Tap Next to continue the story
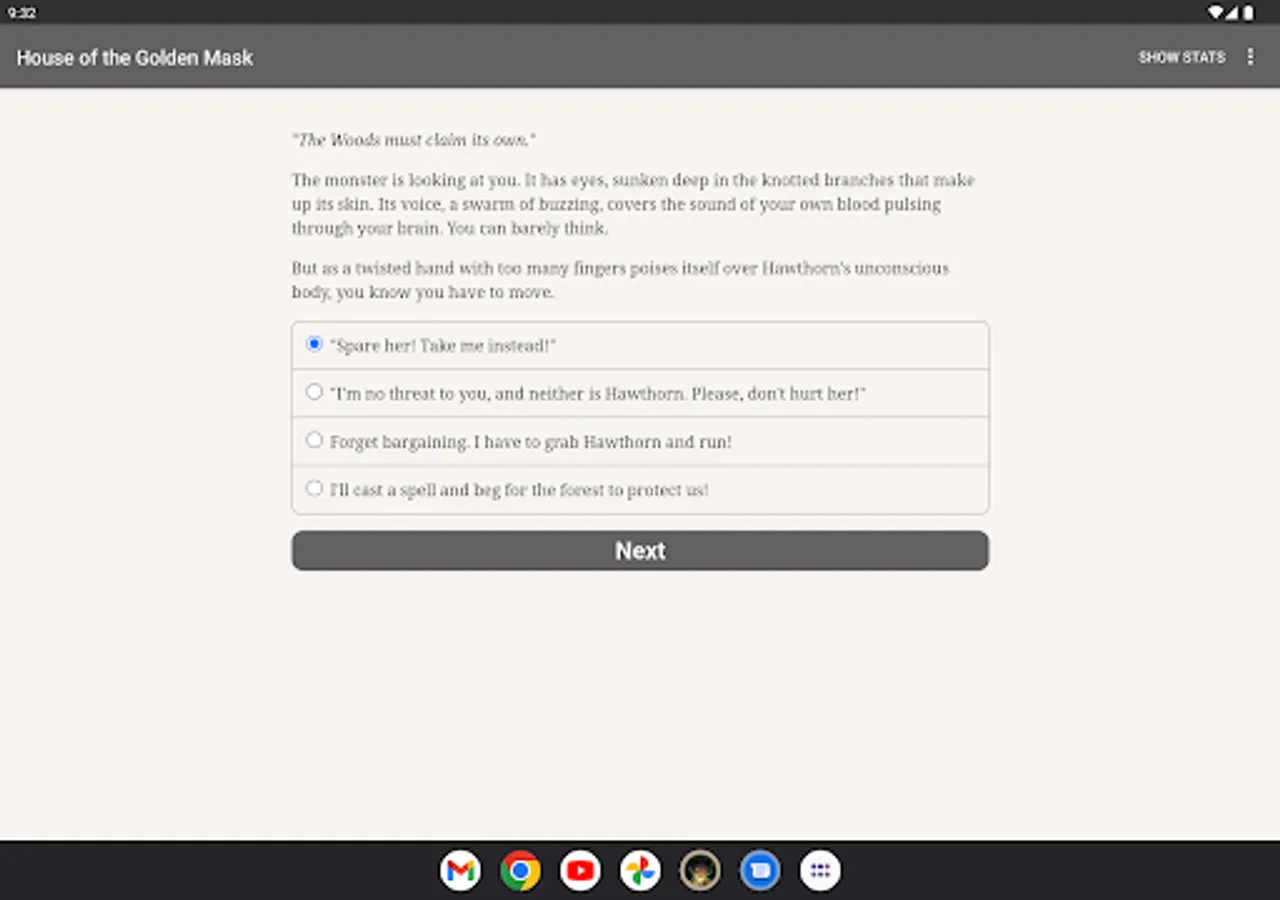1280x900 pixels. [x=640, y=550]
